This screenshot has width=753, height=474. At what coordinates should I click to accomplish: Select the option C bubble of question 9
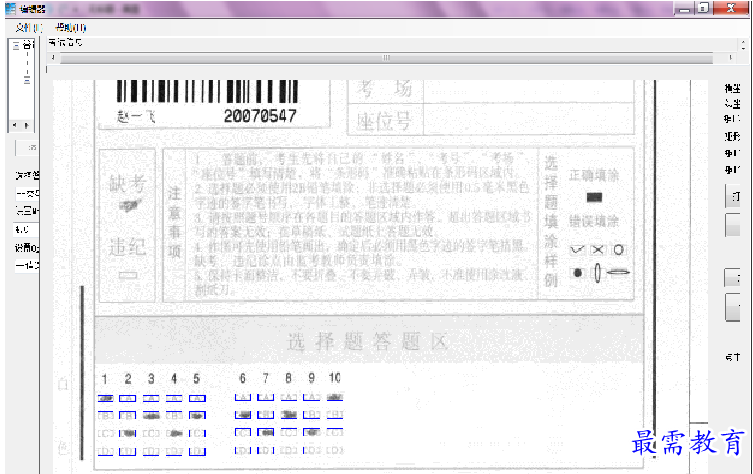(x=312, y=432)
